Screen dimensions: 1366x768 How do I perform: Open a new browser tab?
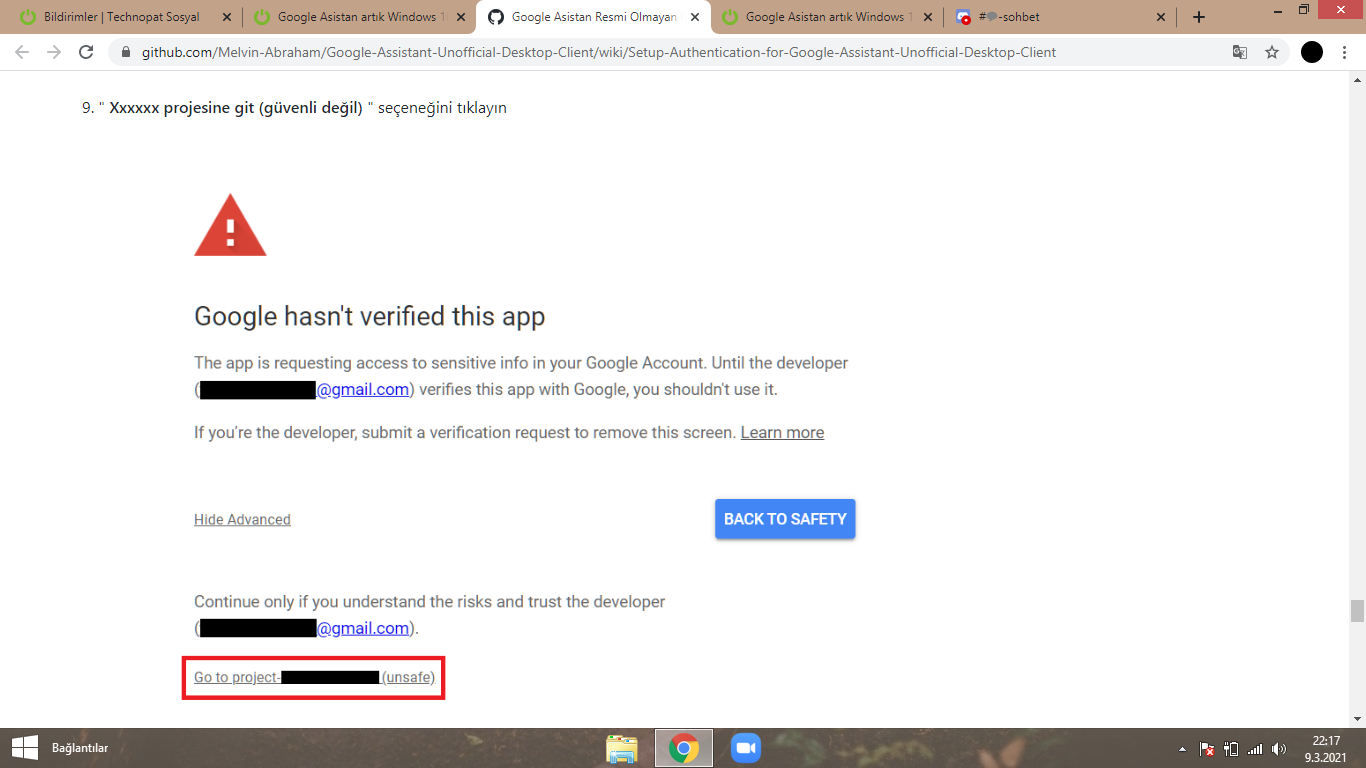(x=1199, y=17)
